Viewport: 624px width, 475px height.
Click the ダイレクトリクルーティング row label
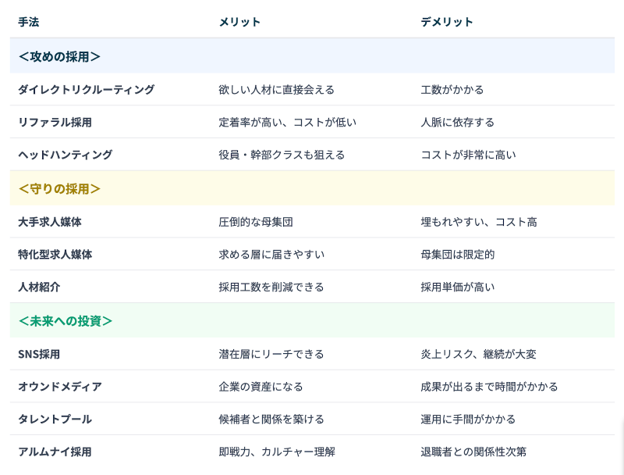86,89
